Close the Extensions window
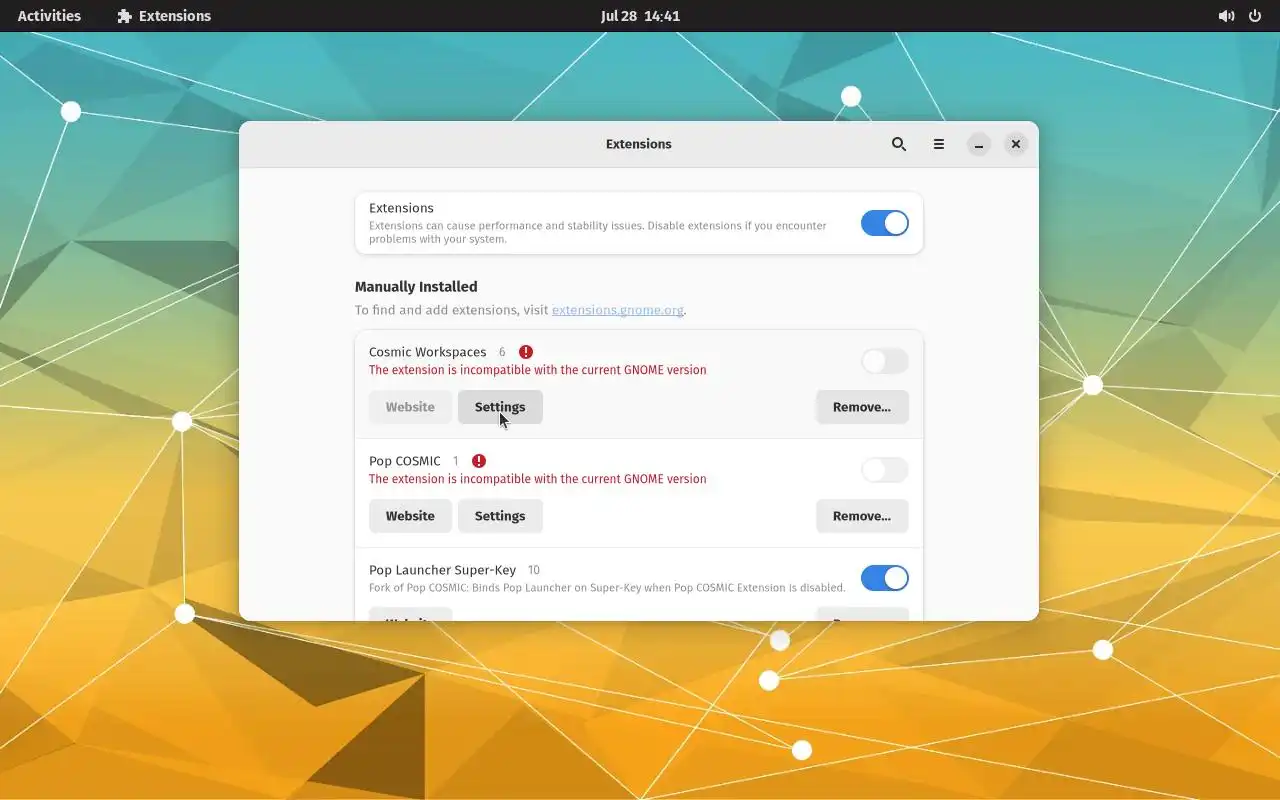 click(x=1016, y=145)
